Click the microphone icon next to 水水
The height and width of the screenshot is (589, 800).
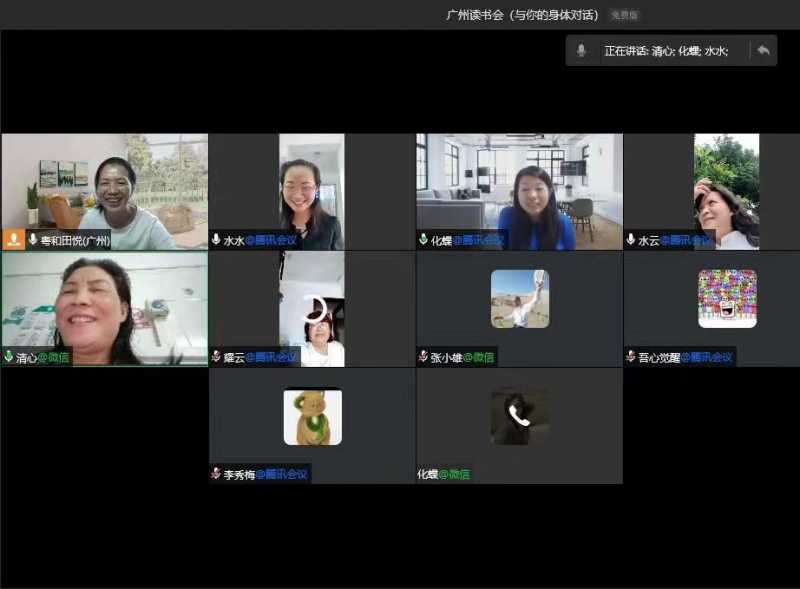coord(216,240)
